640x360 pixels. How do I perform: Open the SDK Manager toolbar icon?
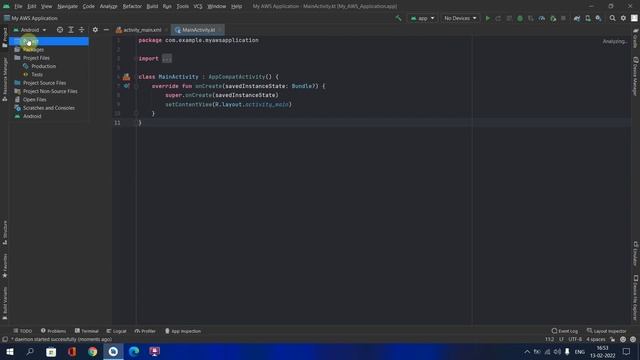pyautogui.click(x=598, y=18)
